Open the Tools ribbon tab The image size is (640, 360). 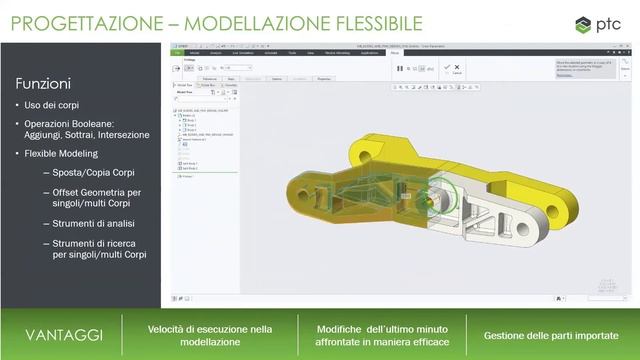292,53
